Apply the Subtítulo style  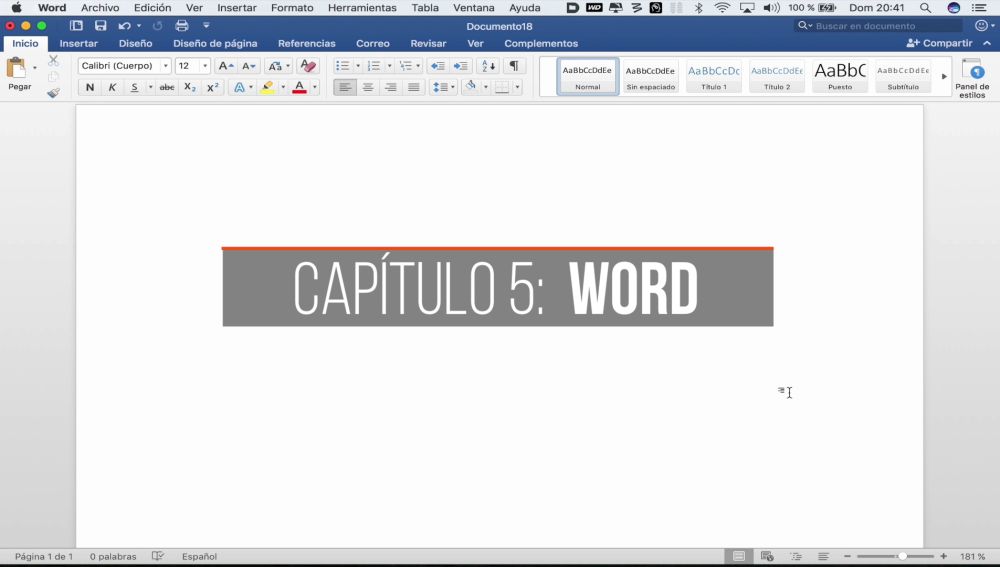903,77
